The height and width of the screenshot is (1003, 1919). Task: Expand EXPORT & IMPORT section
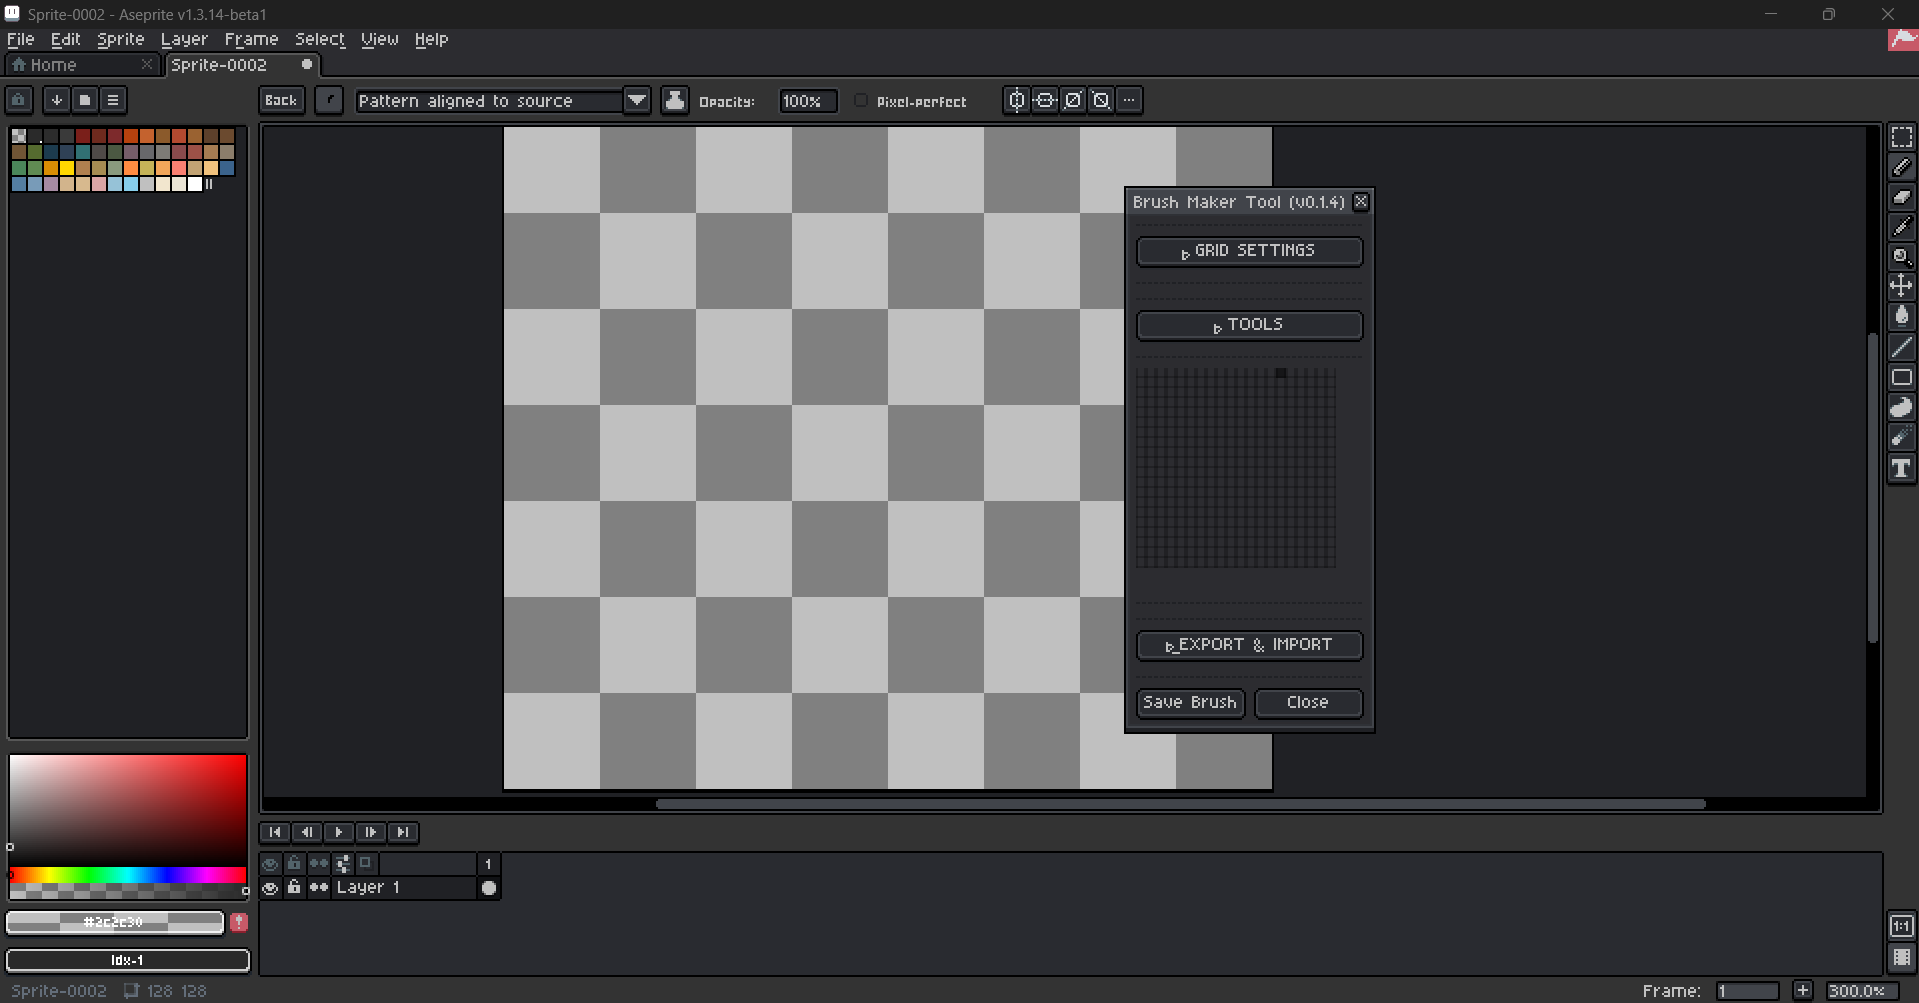pyautogui.click(x=1249, y=645)
